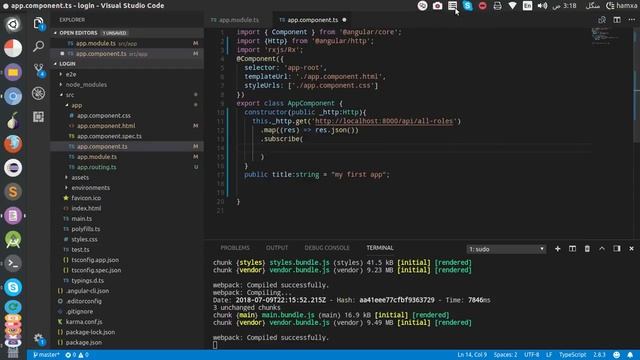Switch to the Output panel tab
The image size is (640, 360).
point(277,248)
